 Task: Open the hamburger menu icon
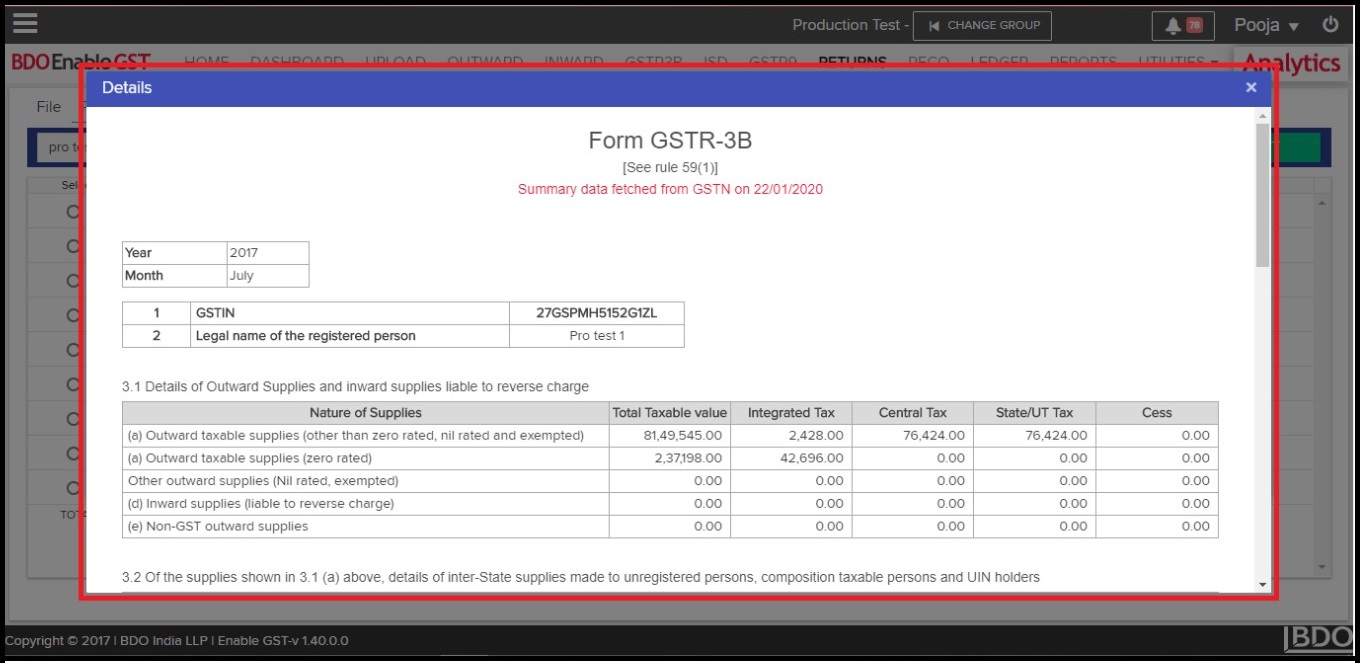coord(25,23)
